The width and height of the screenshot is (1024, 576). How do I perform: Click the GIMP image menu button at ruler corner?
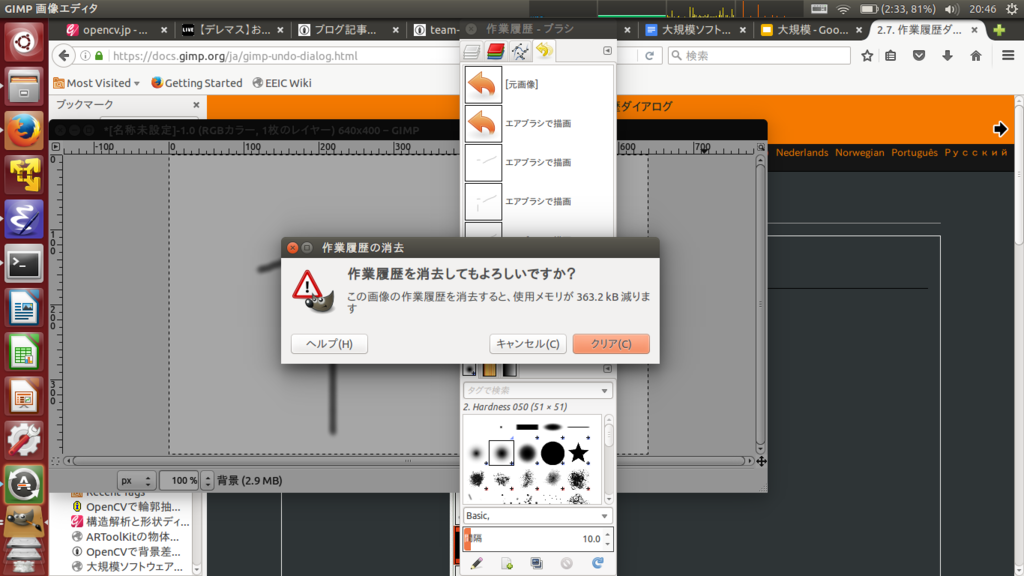click(56, 147)
